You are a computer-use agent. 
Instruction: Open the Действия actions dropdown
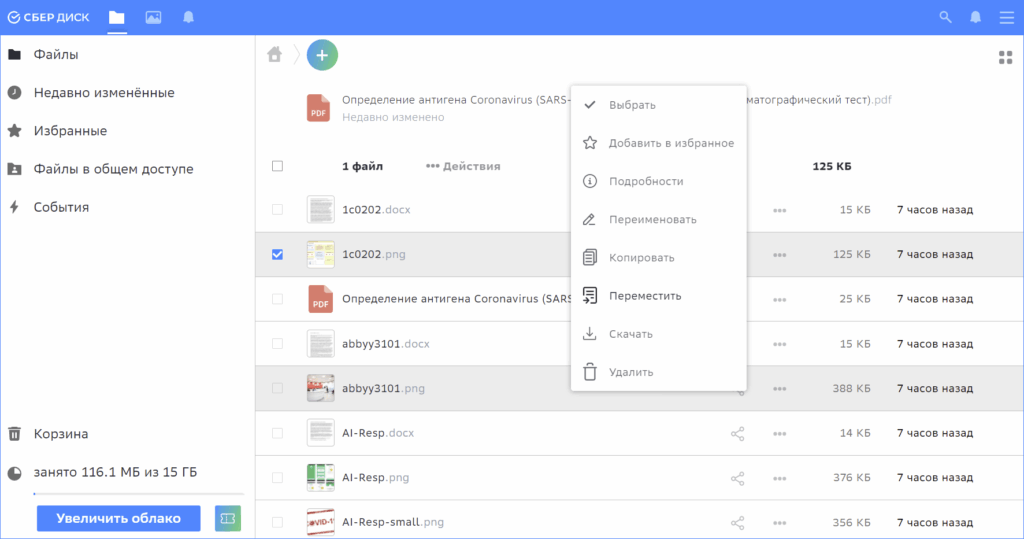463,166
